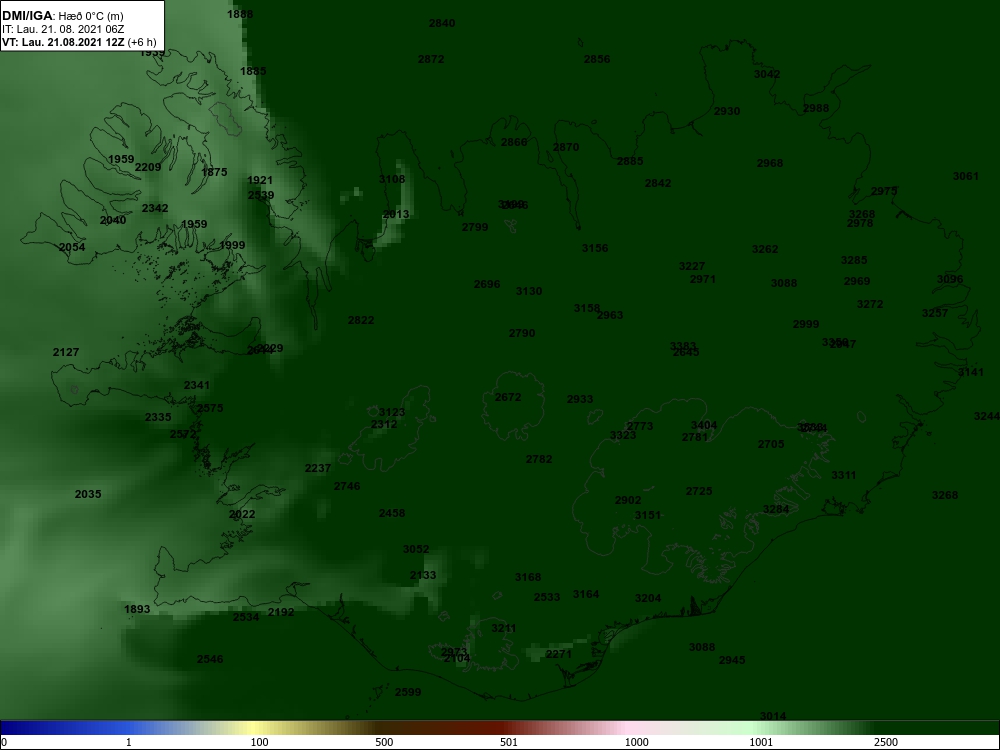Pick the 2856 map value
The image size is (1000, 750).
pyautogui.click(x=597, y=59)
